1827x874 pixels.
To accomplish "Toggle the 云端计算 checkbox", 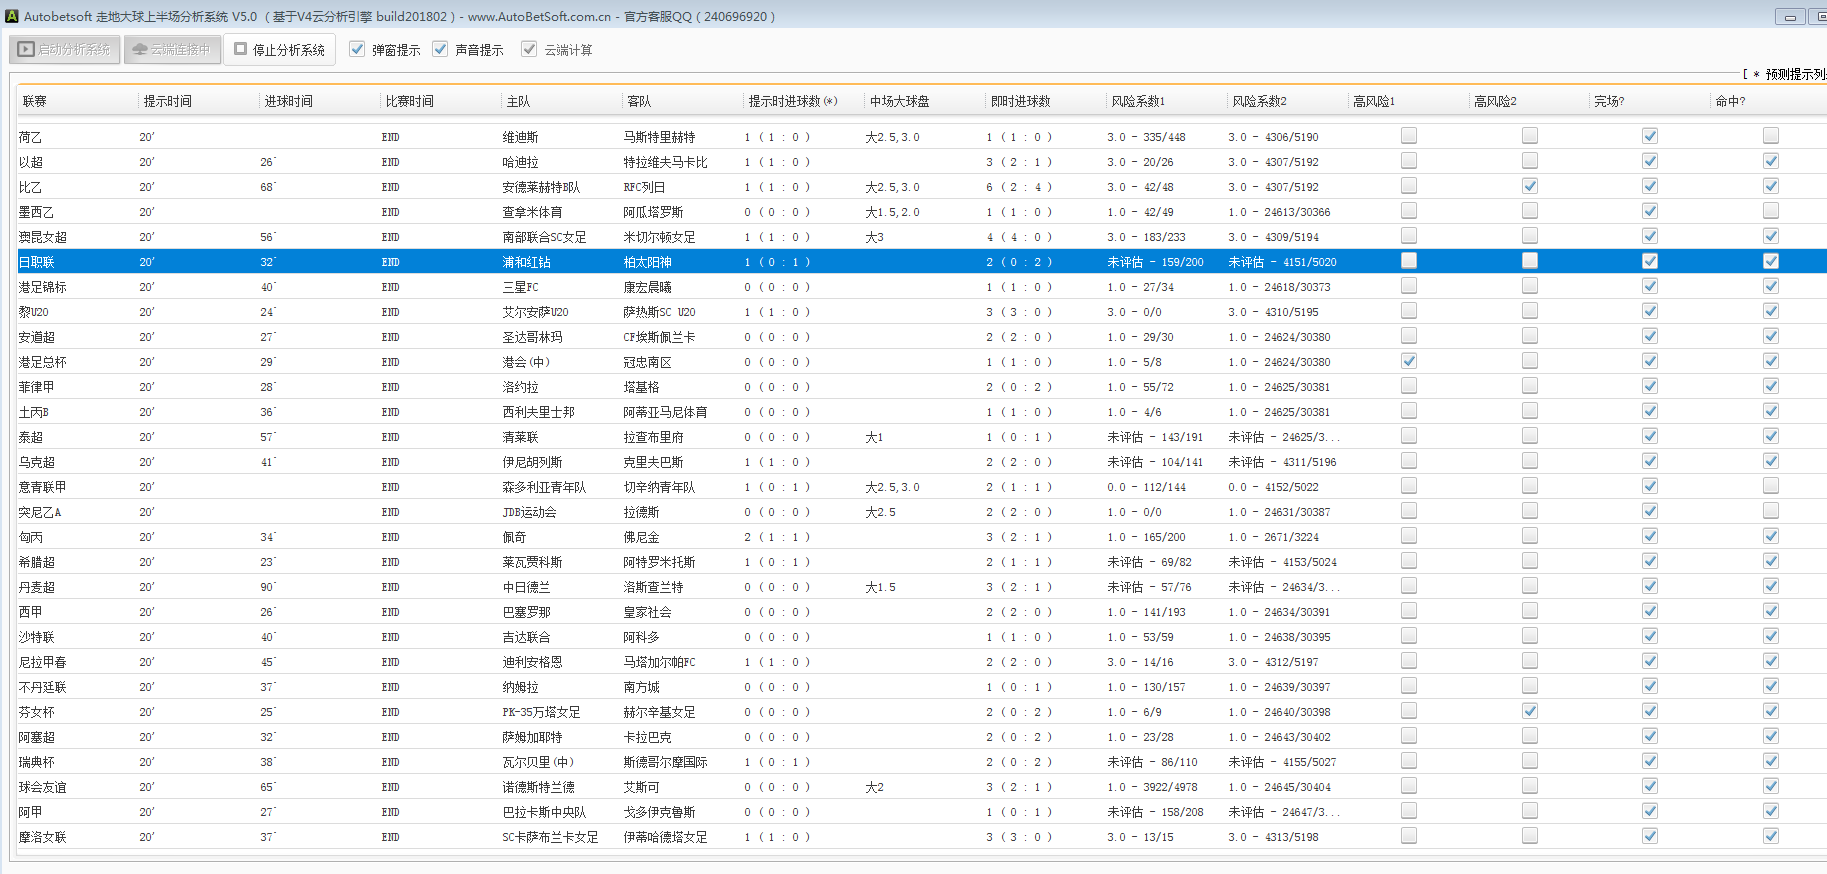I will pyautogui.click(x=529, y=49).
